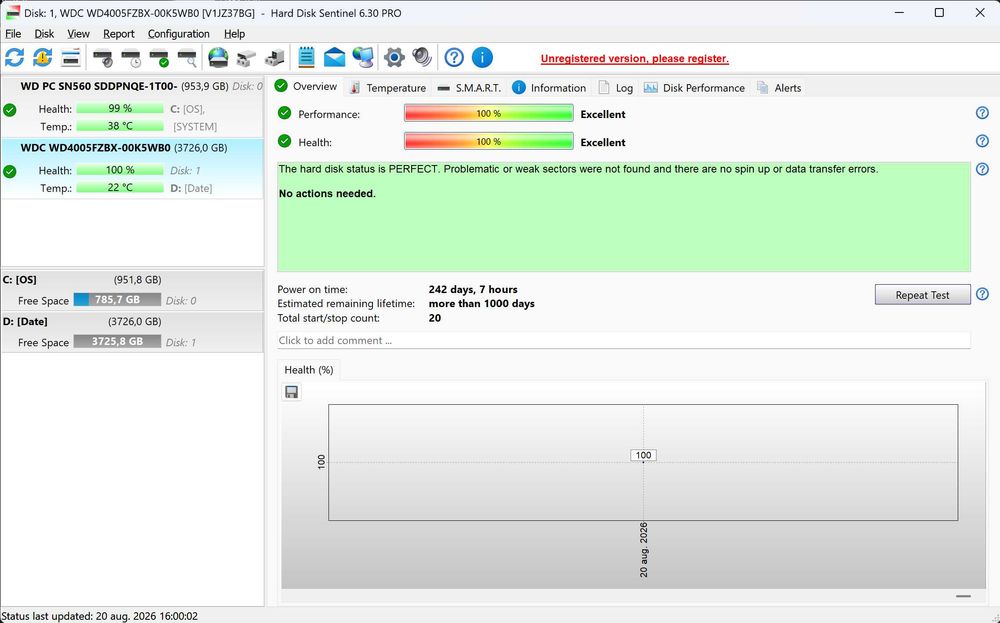Select the D: [Date] partition row
1000x623 pixels.
(132, 332)
